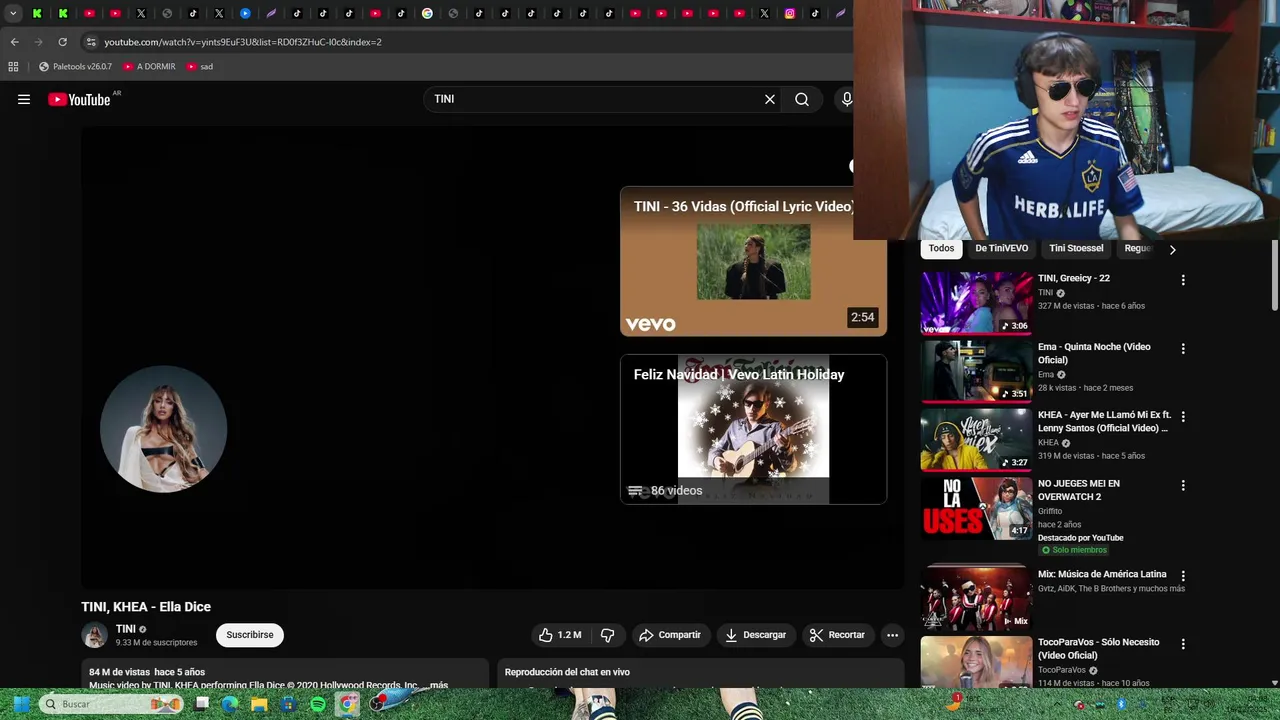Switch to the Instagram browser tab
Image resolution: width=1280 pixels, height=720 pixels.
click(790, 13)
